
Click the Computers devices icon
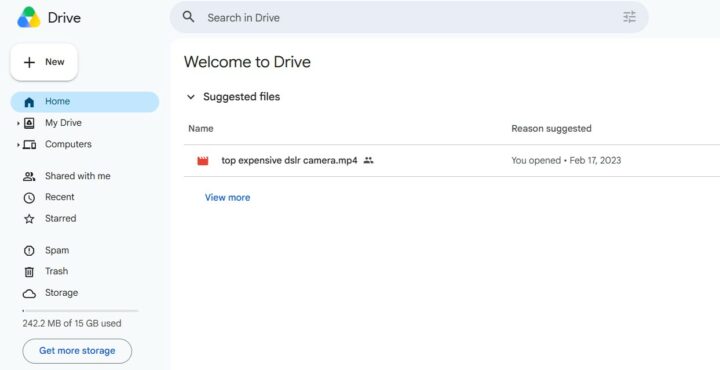pyautogui.click(x=29, y=145)
